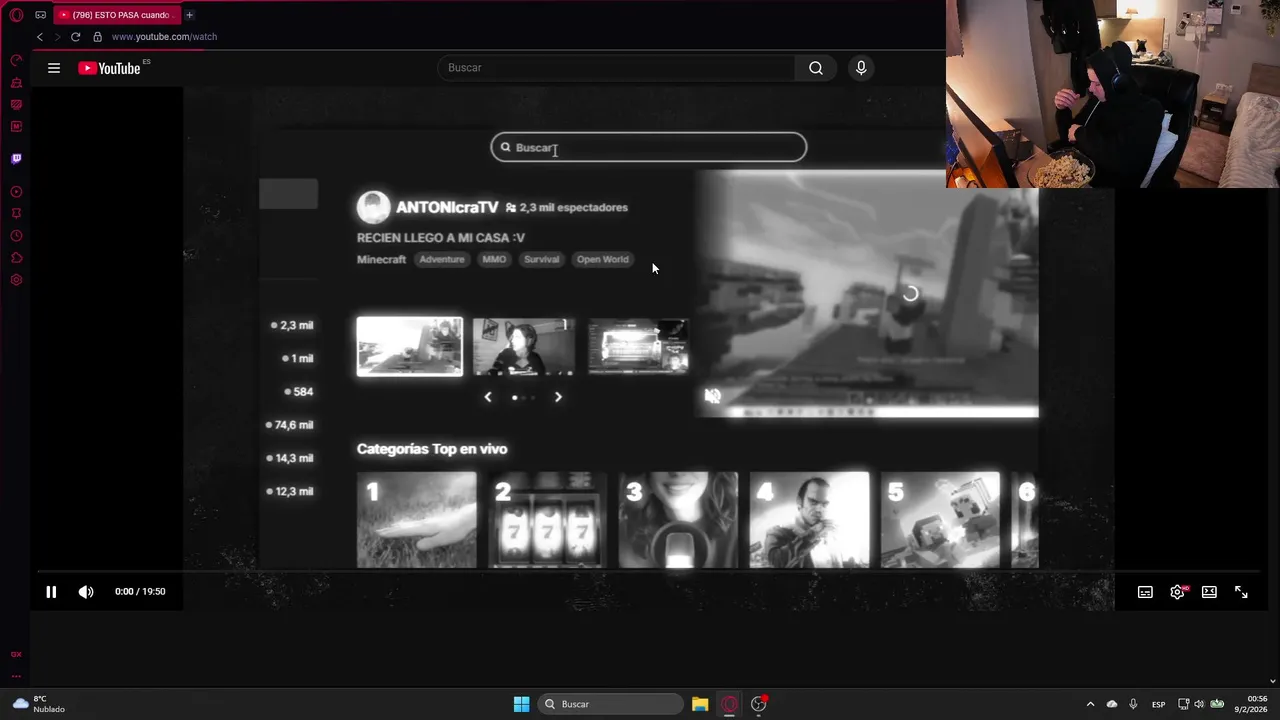This screenshot has height=720, width=1280.
Task: Open browser Settings gear in sidebar
Action: pos(16,280)
